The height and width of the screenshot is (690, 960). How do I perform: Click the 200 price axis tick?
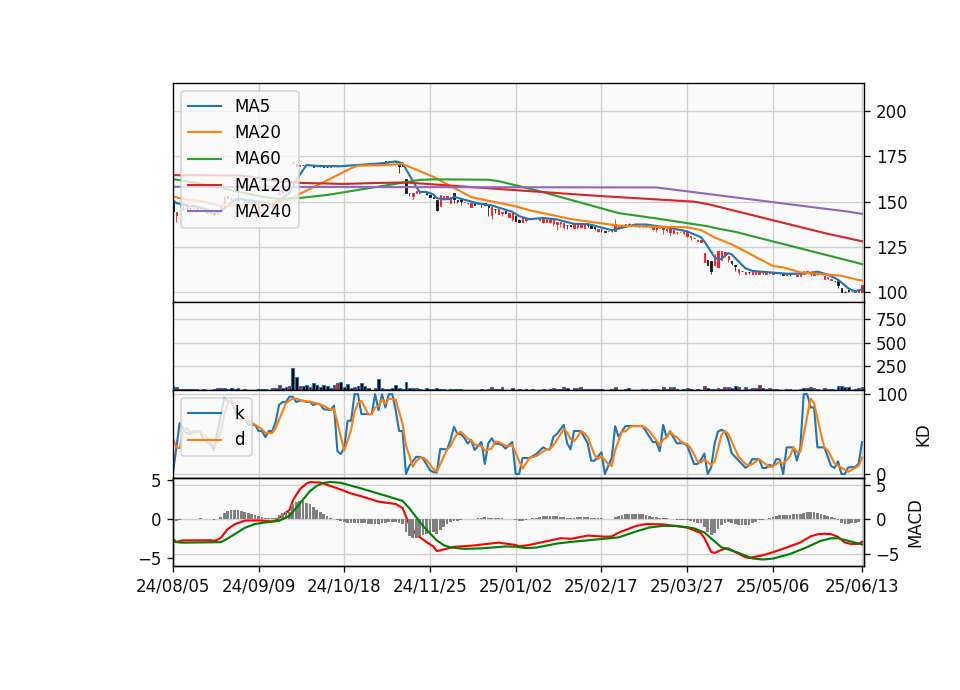pos(891,112)
